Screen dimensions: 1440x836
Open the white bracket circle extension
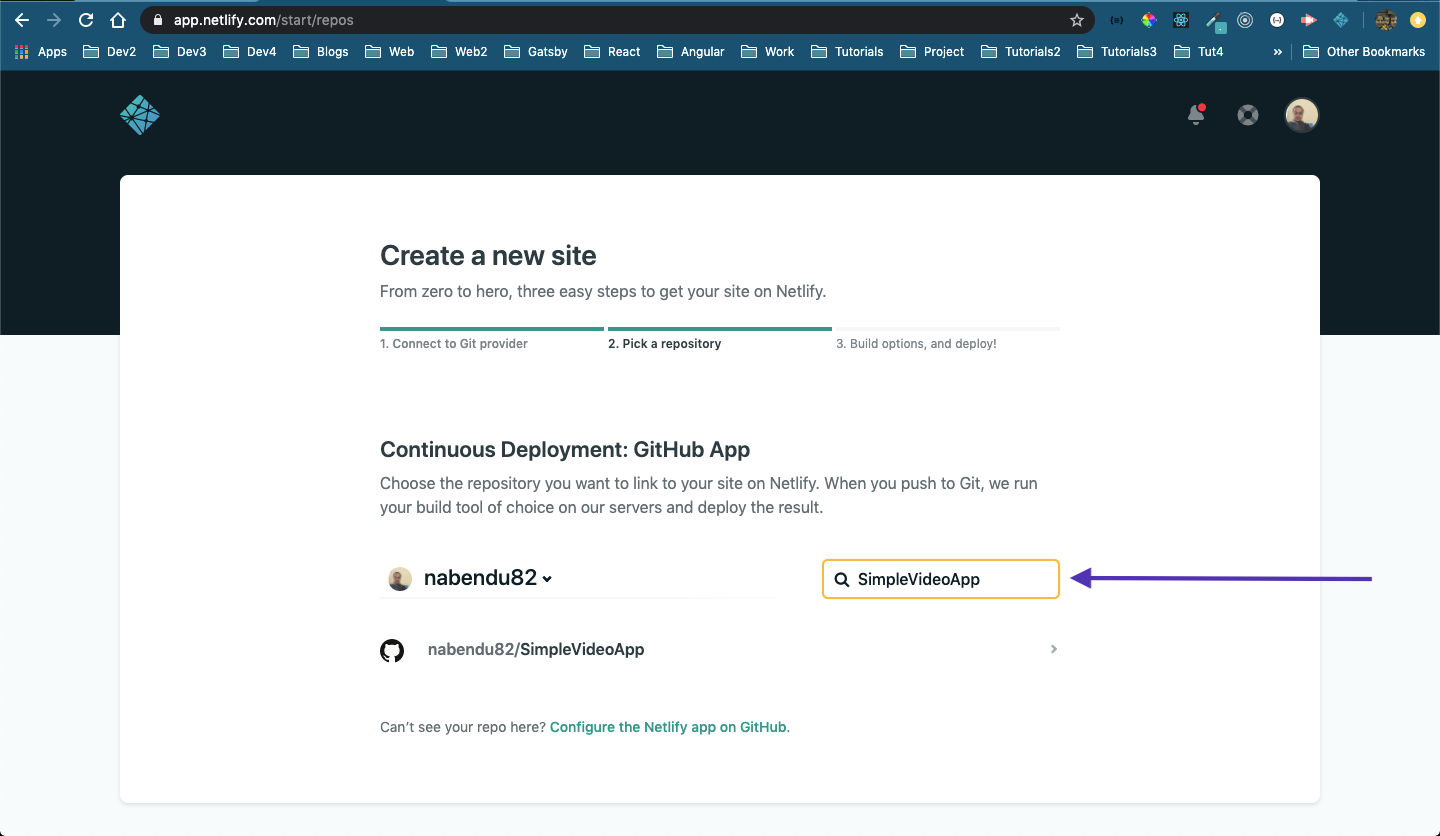click(1277, 20)
